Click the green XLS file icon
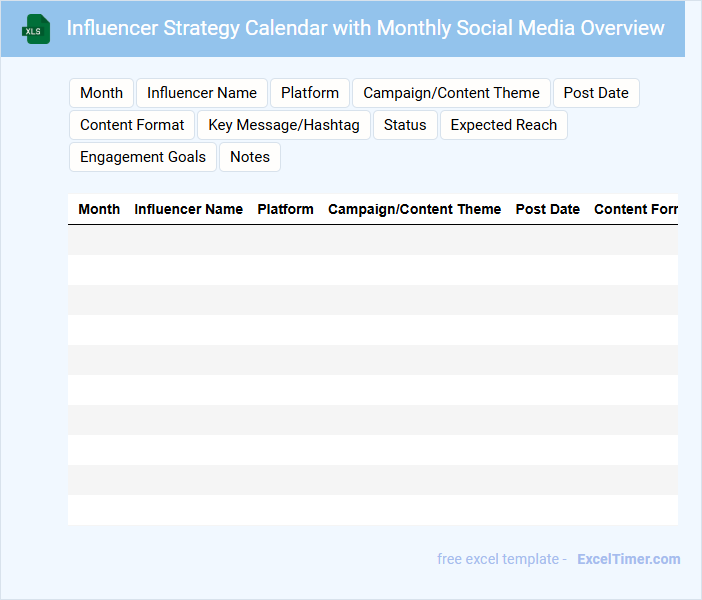Viewport: 702px width, 600px height. tap(37, 29)
